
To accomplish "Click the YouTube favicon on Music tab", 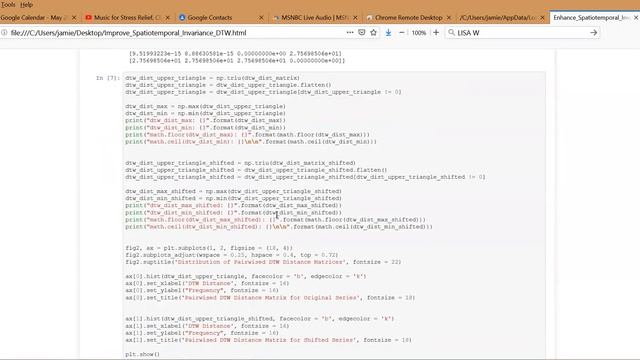I will point(89,18).
